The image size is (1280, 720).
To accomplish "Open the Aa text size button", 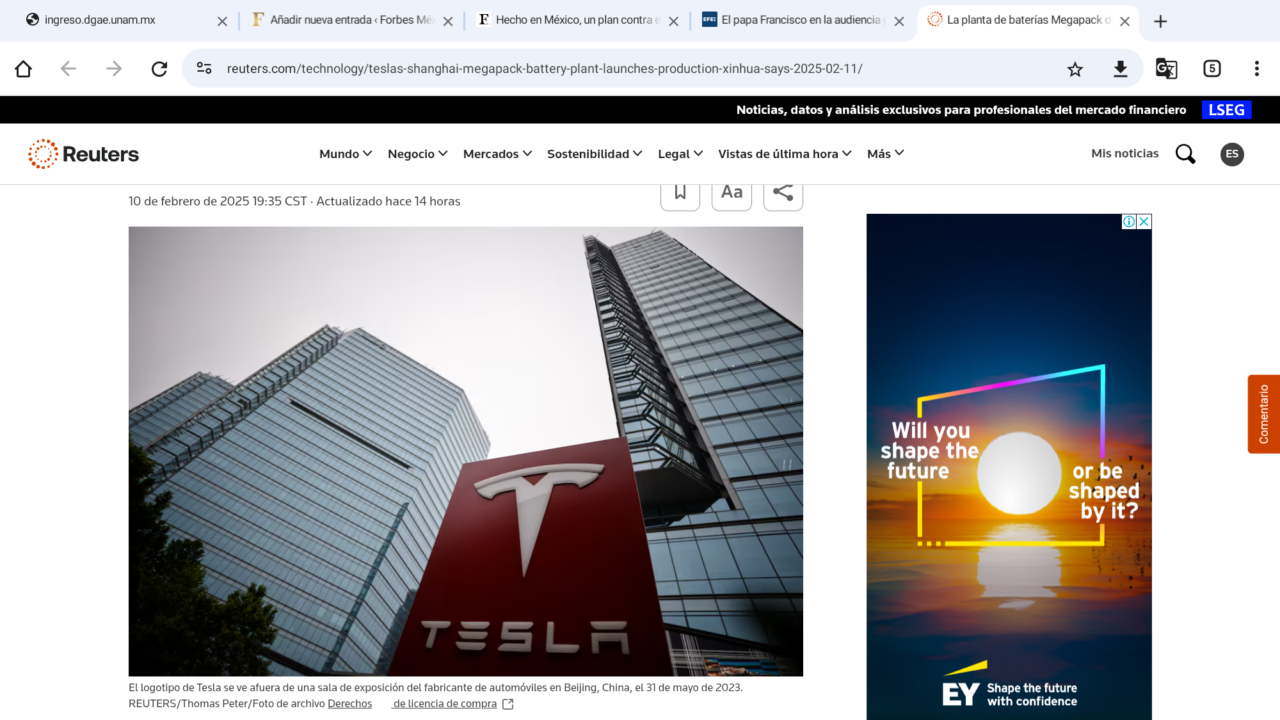I will point(732,193).
